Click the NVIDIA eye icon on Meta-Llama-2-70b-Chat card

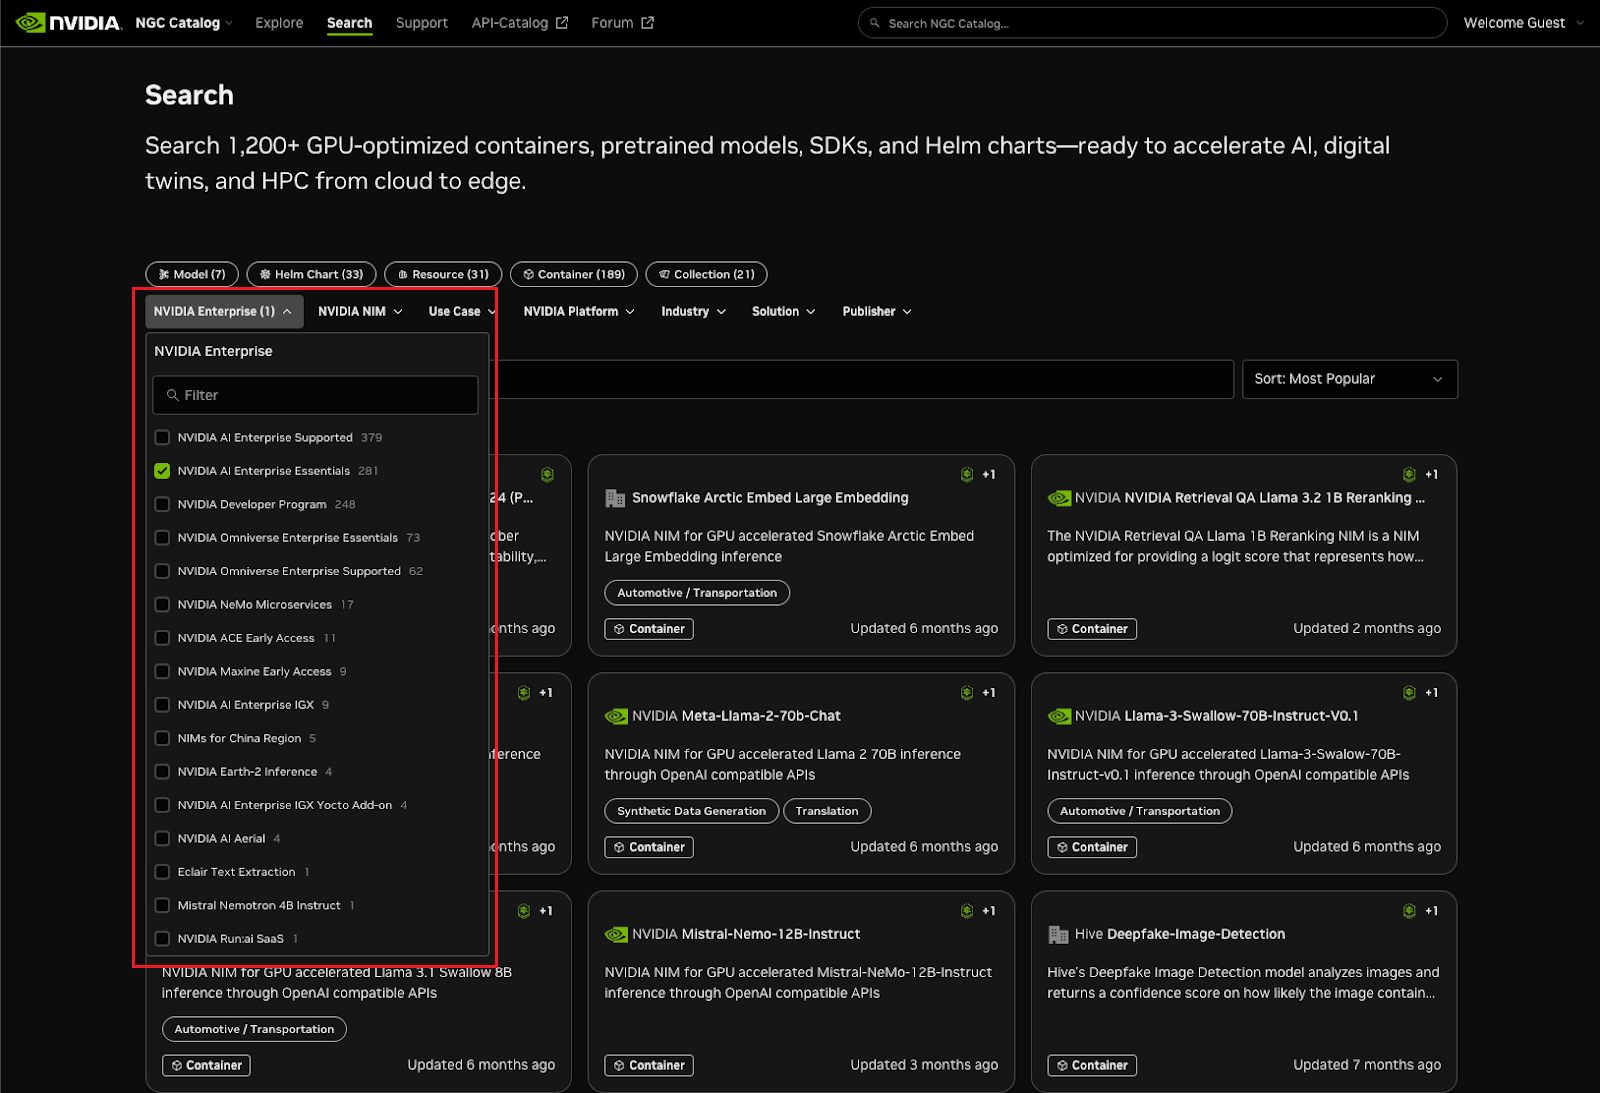coord(616,716)
